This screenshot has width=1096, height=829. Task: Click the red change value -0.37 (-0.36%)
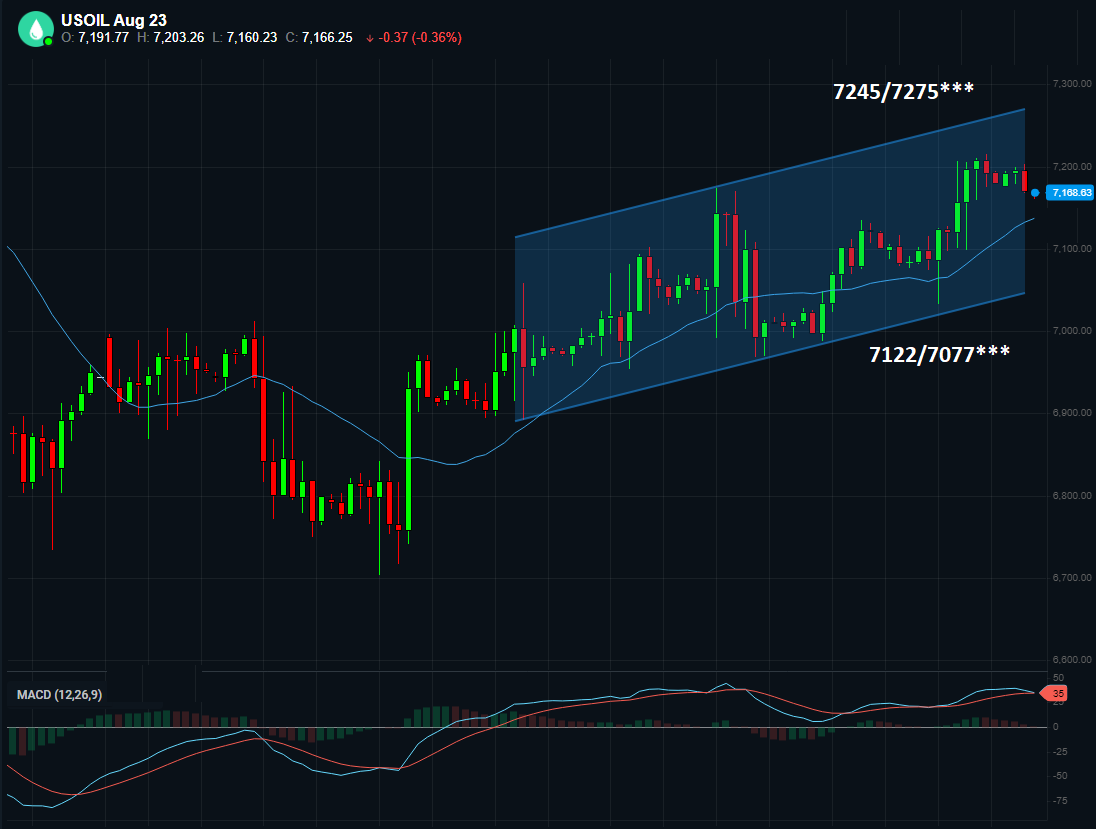point(419,38)
